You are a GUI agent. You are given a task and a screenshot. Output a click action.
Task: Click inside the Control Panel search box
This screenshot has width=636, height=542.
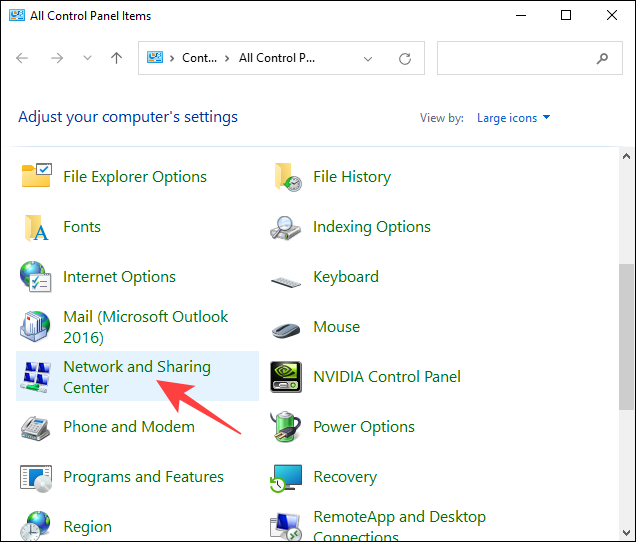click(515, 58)
